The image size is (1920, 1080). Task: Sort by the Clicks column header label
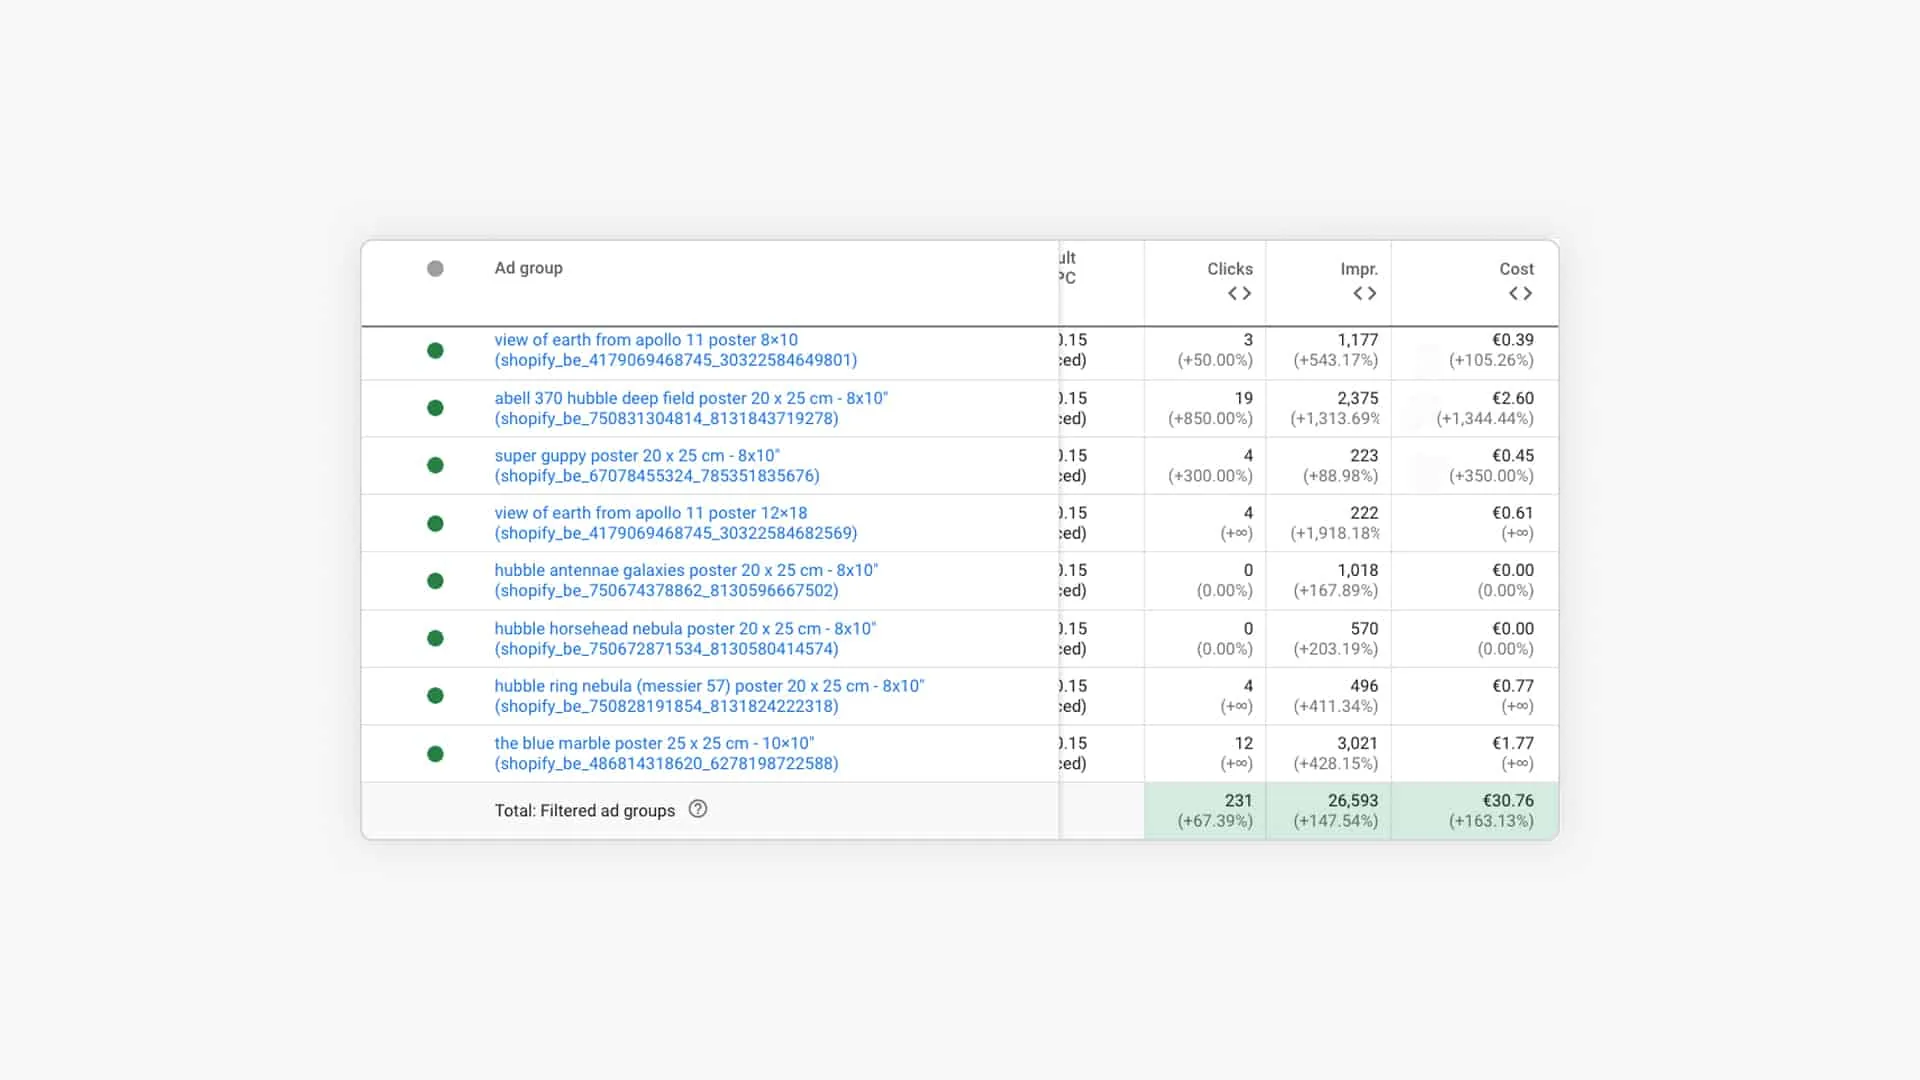coord(1229,269)
